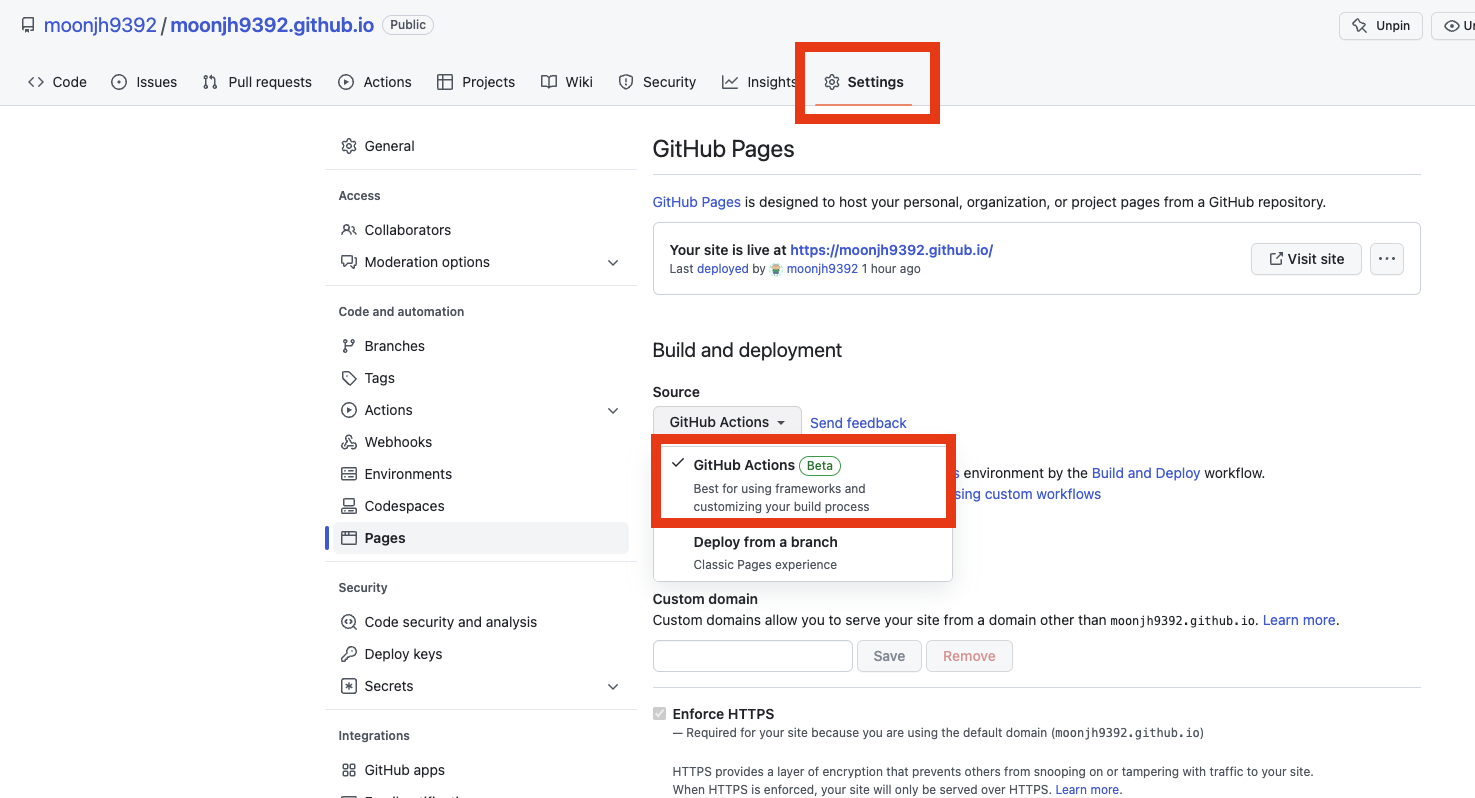Click the Webhooks icon in sidebar
Screen dimensions: 1475x798
pos(349,442)
